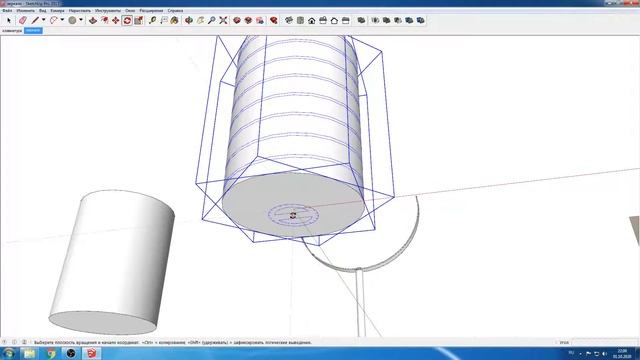Click the Trim solid tool
640x360 pixels.
pos(409,20)
